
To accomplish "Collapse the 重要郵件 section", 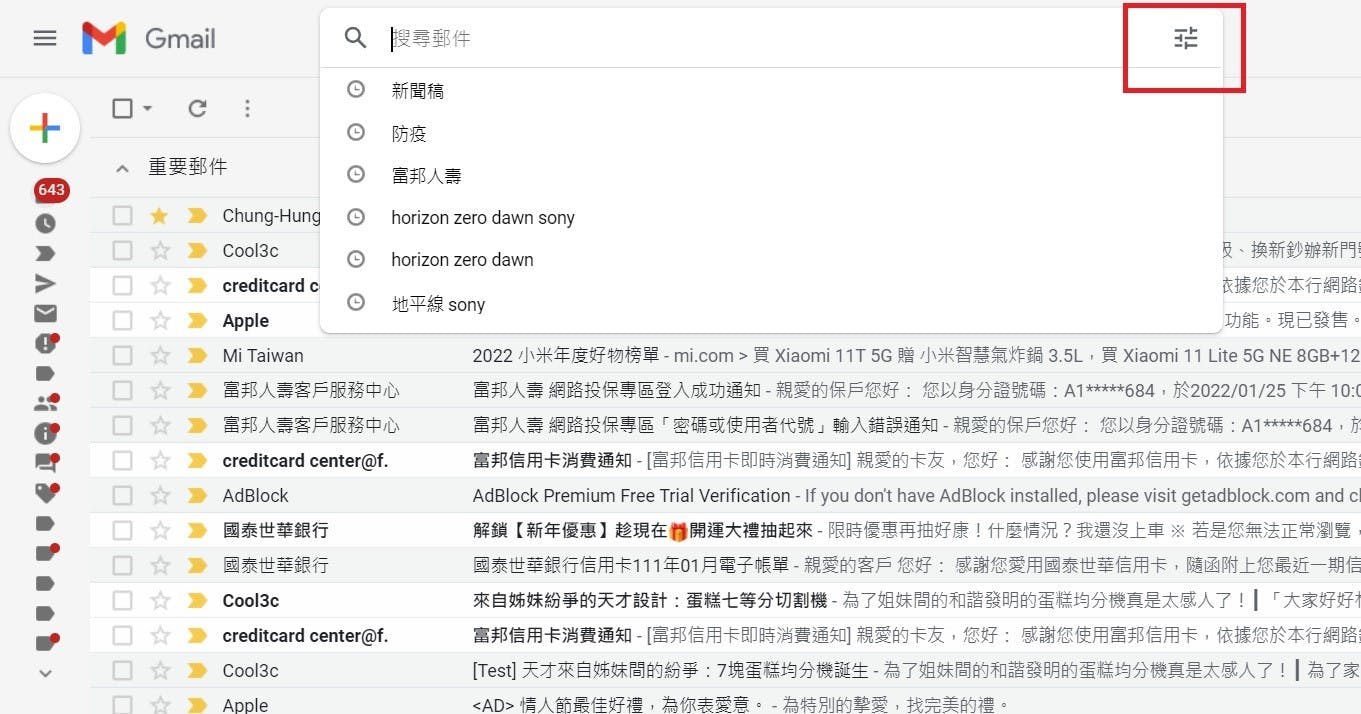I will pos(122,169).
